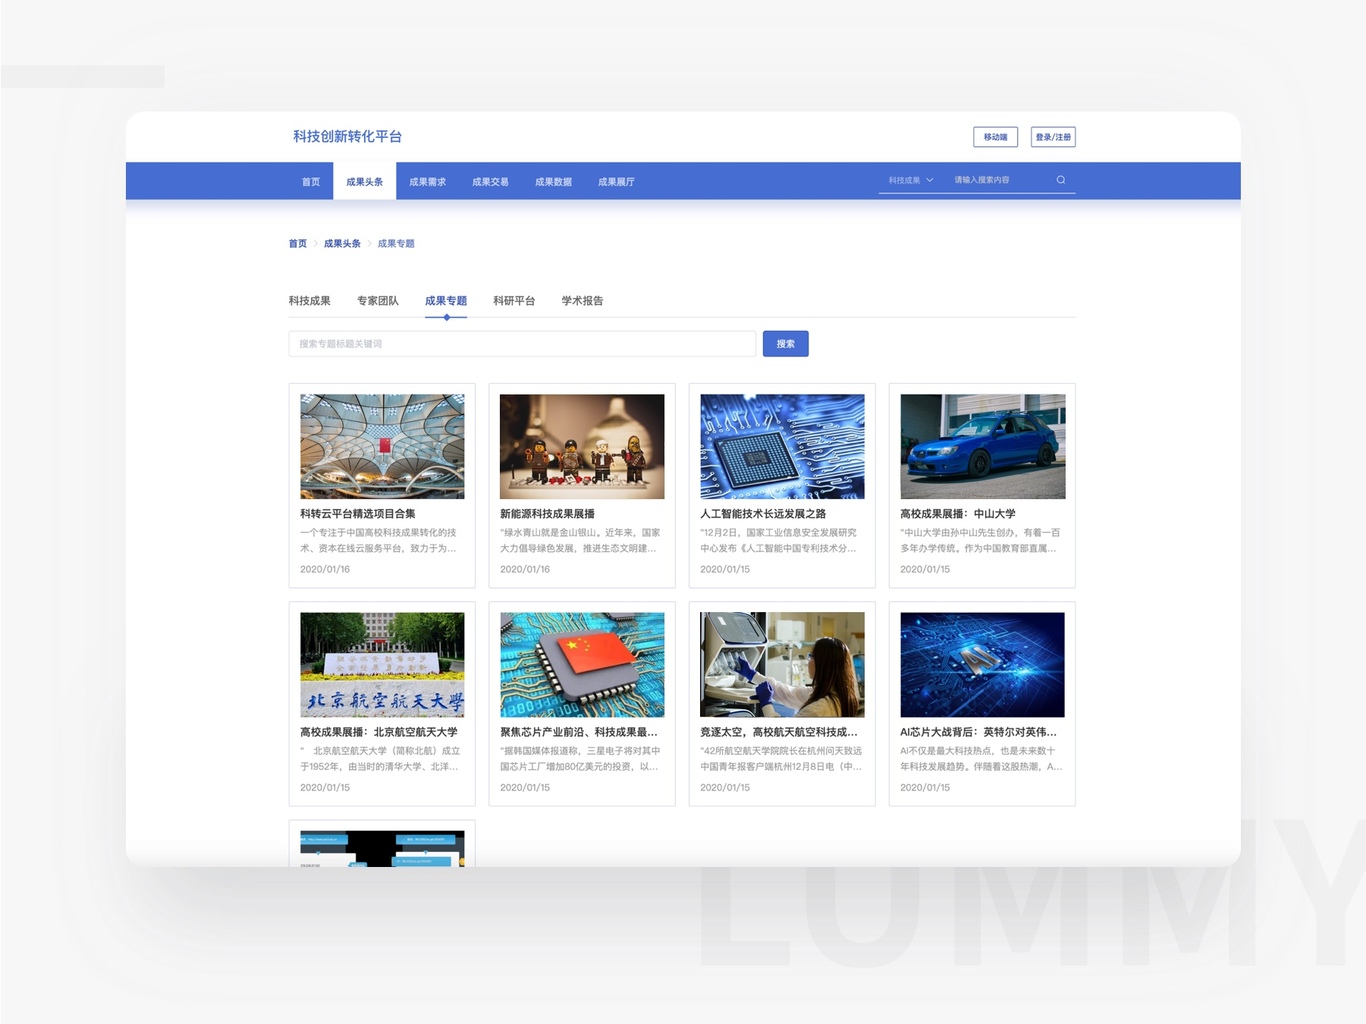Image resolution: width=1366 pixels, height=1024 pixels.
Task: Click the description starting AI不仅是最大科技热点
Action: coord(981,759)
